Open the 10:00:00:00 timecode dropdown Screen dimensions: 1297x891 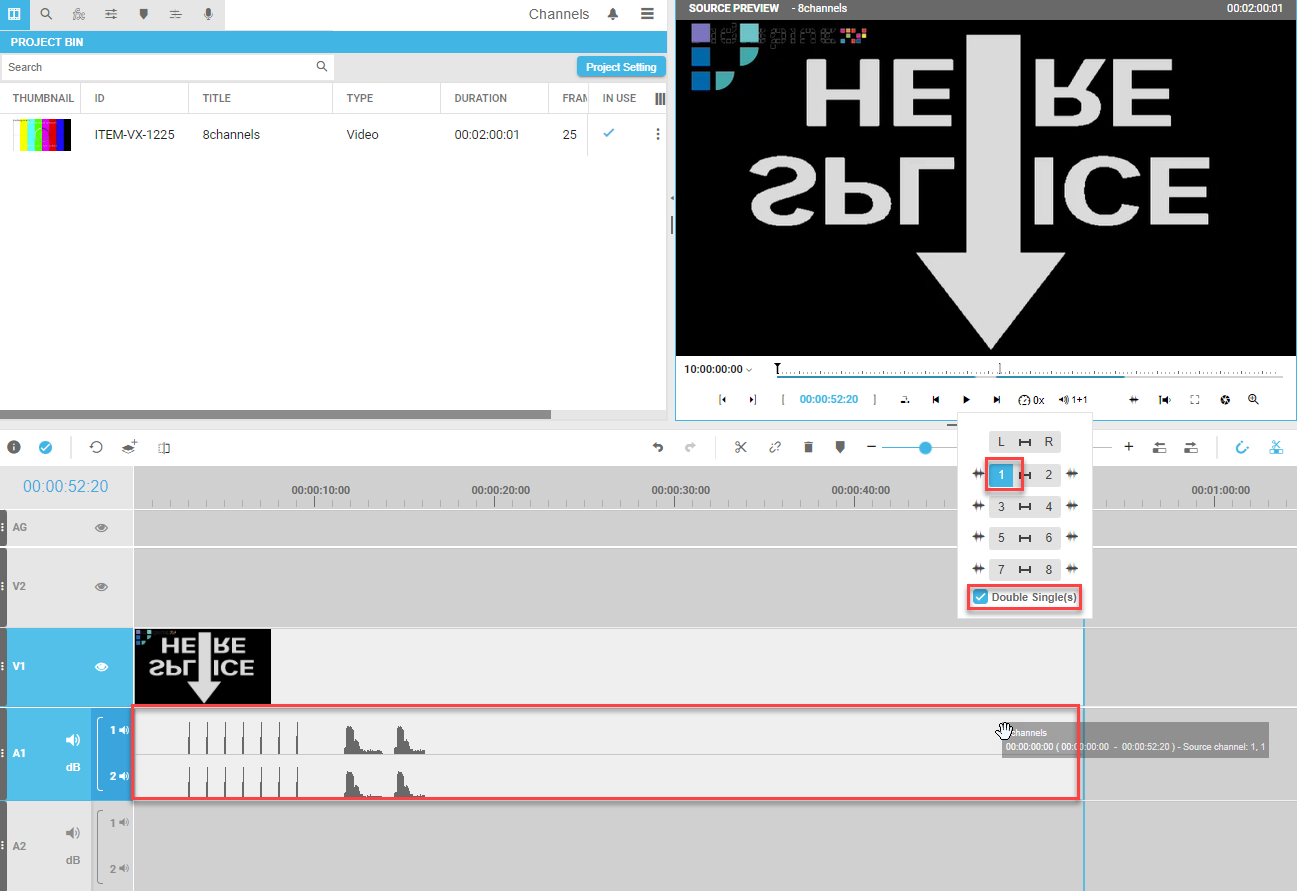[x=718, y=370]
